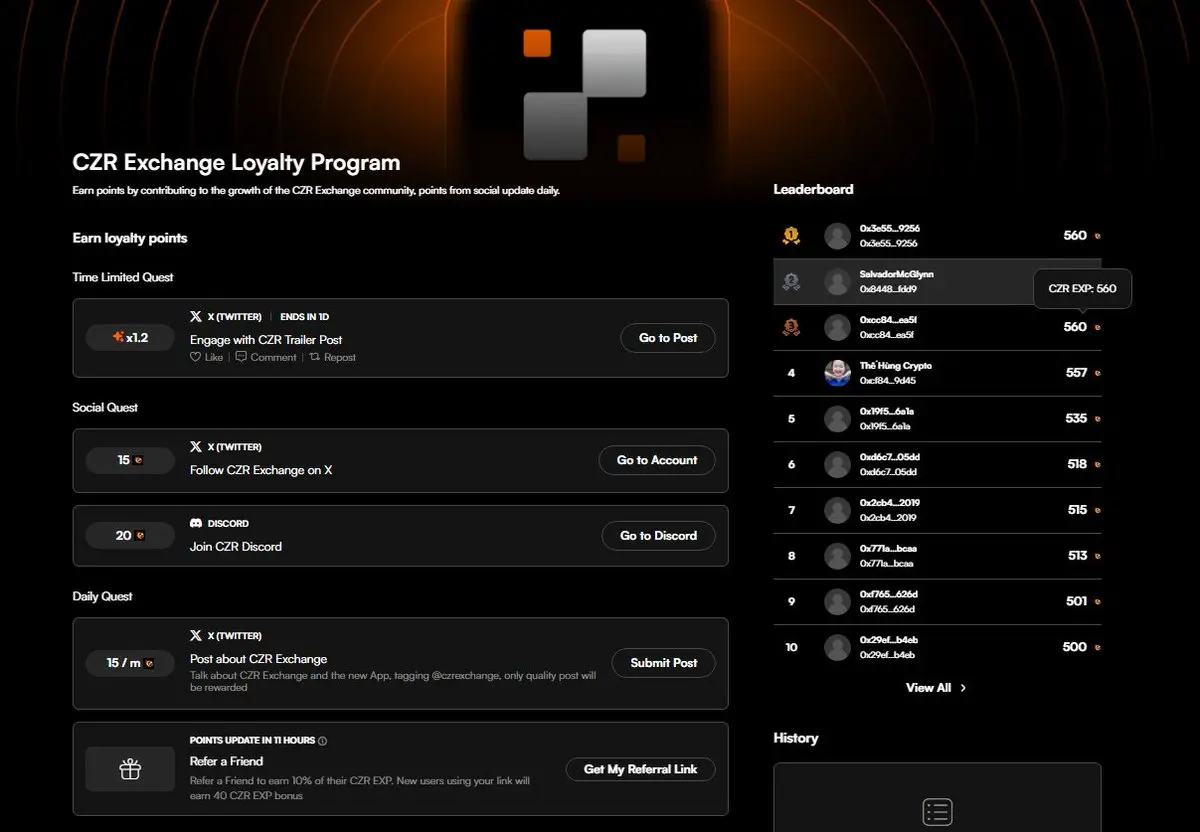This screenshot has height=832, width=1200.
Task: Click avatar of 0x29ef...b4eb user
Action: coord(837,647)
